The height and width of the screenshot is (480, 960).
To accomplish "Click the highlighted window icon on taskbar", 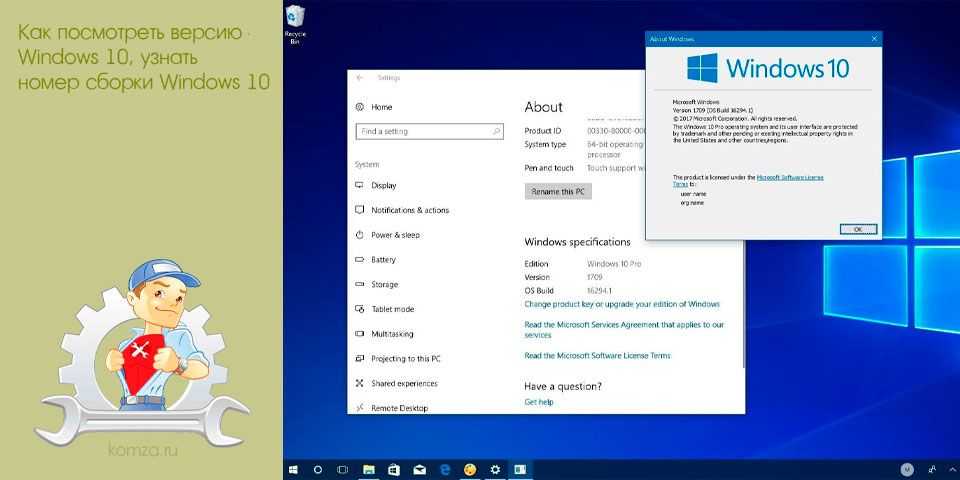I will point(520,470).
